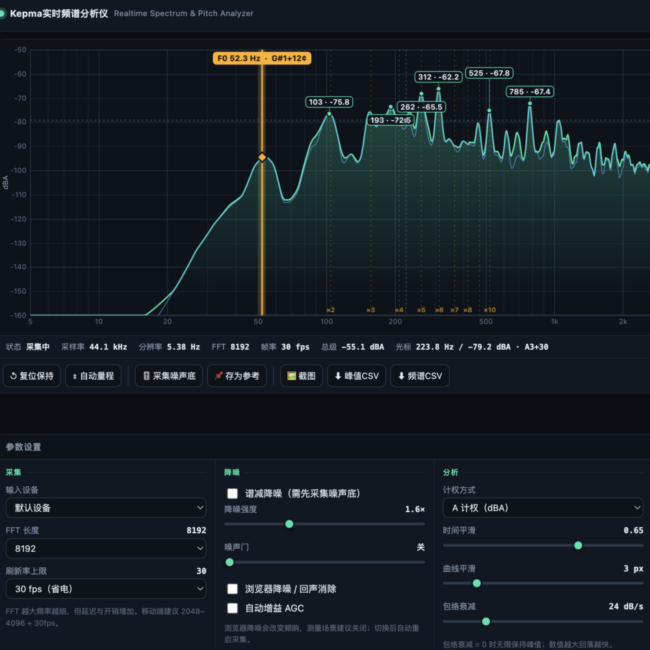The height and width of the screenshot is (650, 650).
Task: Click the 785 · -67.4 peak label
Action: 530,92
